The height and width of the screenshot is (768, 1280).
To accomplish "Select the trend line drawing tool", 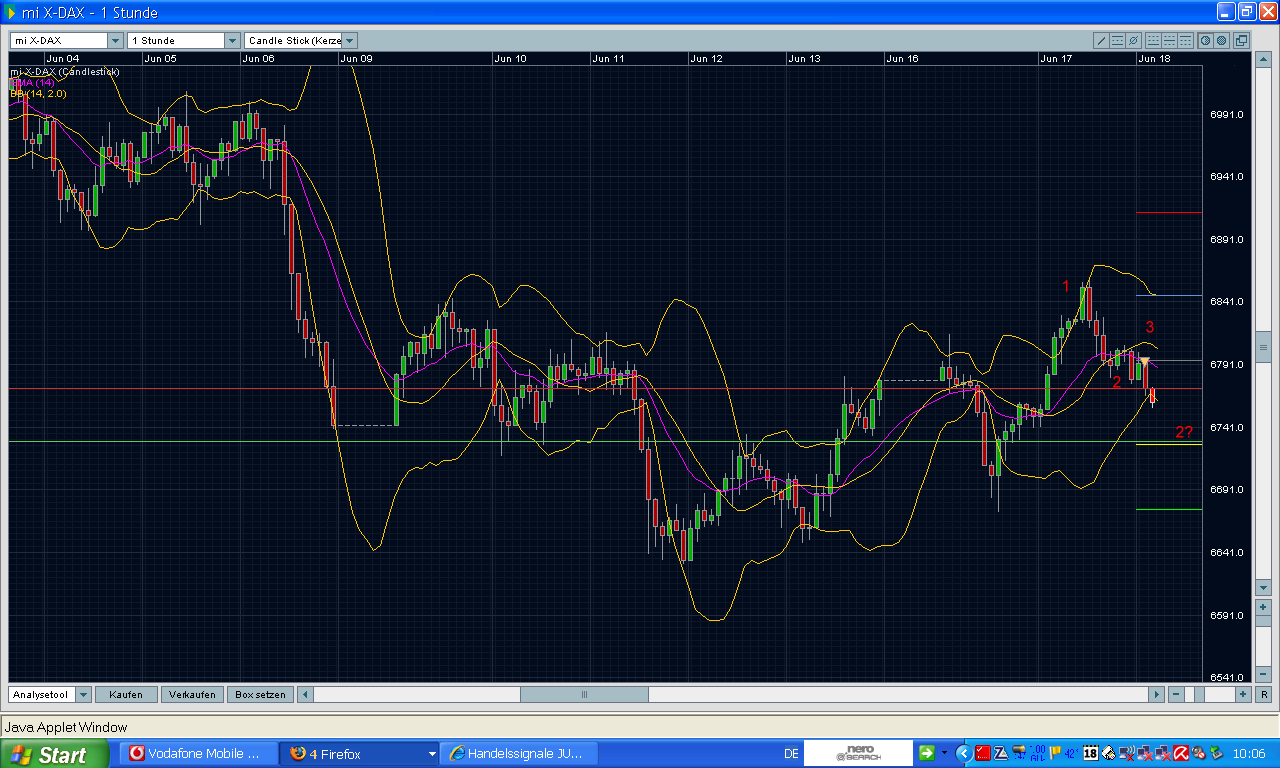I will coord(1101,41).
